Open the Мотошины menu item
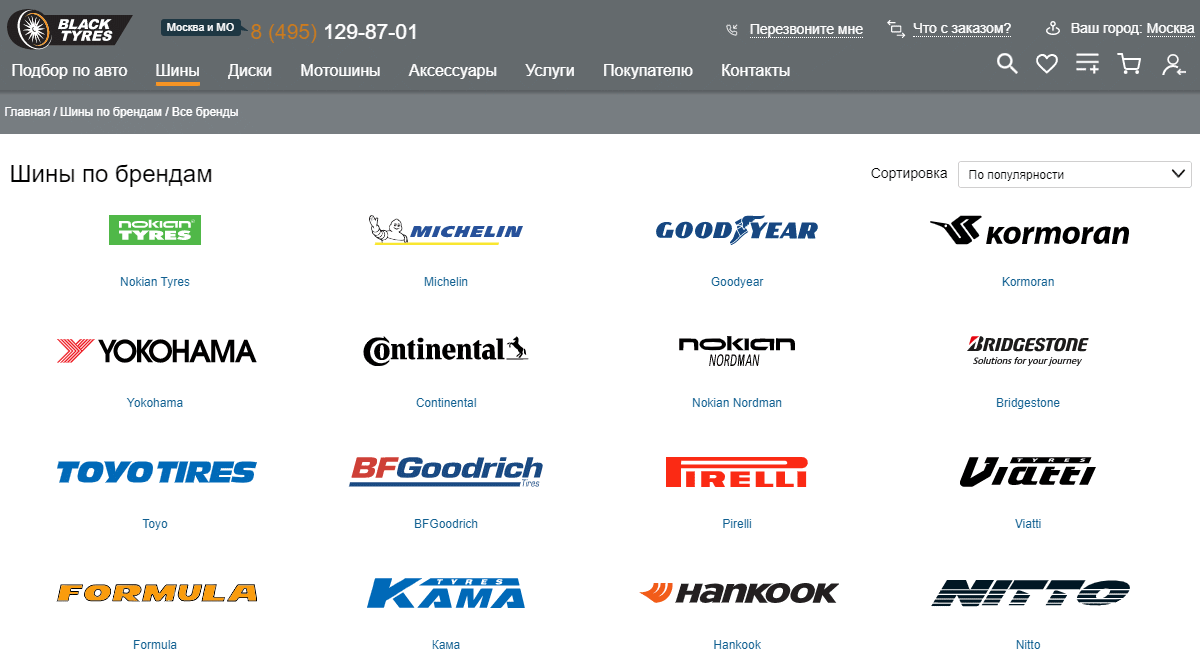 [340, 70]
